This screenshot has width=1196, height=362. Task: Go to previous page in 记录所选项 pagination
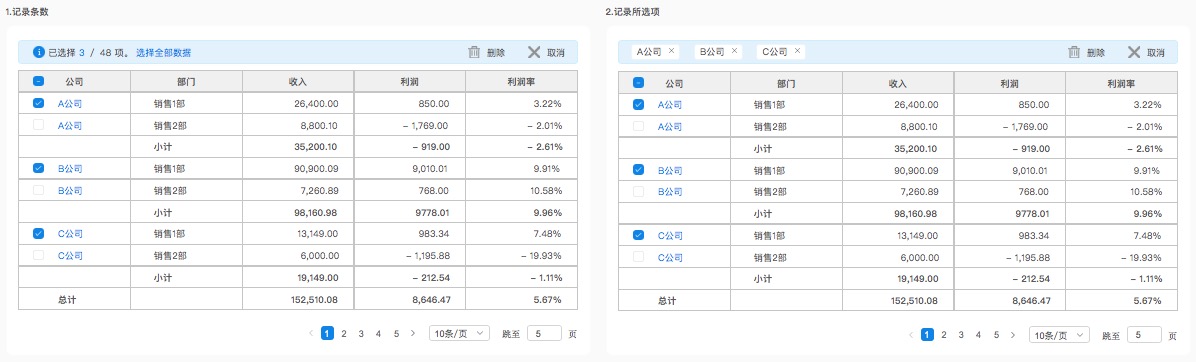911,334
